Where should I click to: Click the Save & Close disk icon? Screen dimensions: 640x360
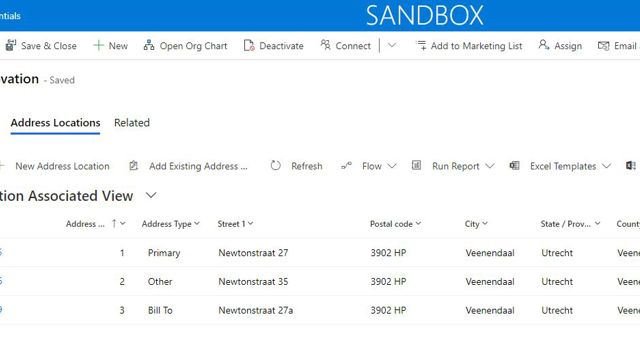[11, 45]
